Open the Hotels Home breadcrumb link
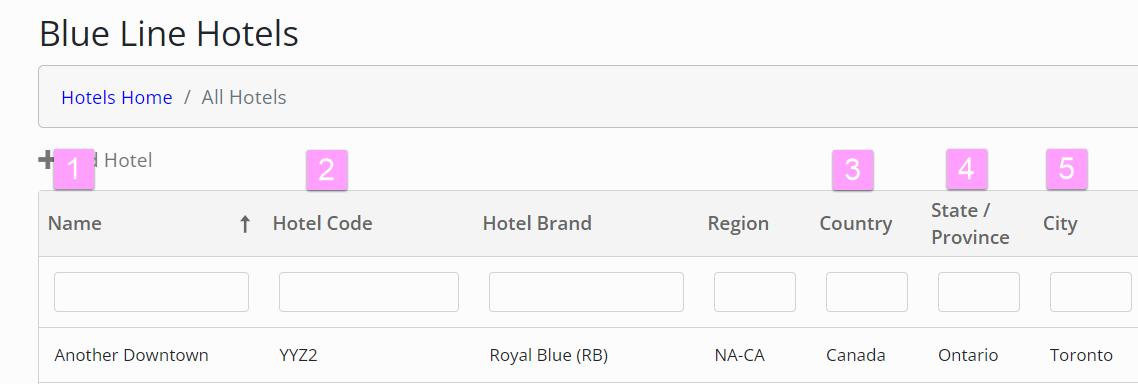Image resolution: width=1138 pixels, height=384 pixels. [x=117, y=97]
